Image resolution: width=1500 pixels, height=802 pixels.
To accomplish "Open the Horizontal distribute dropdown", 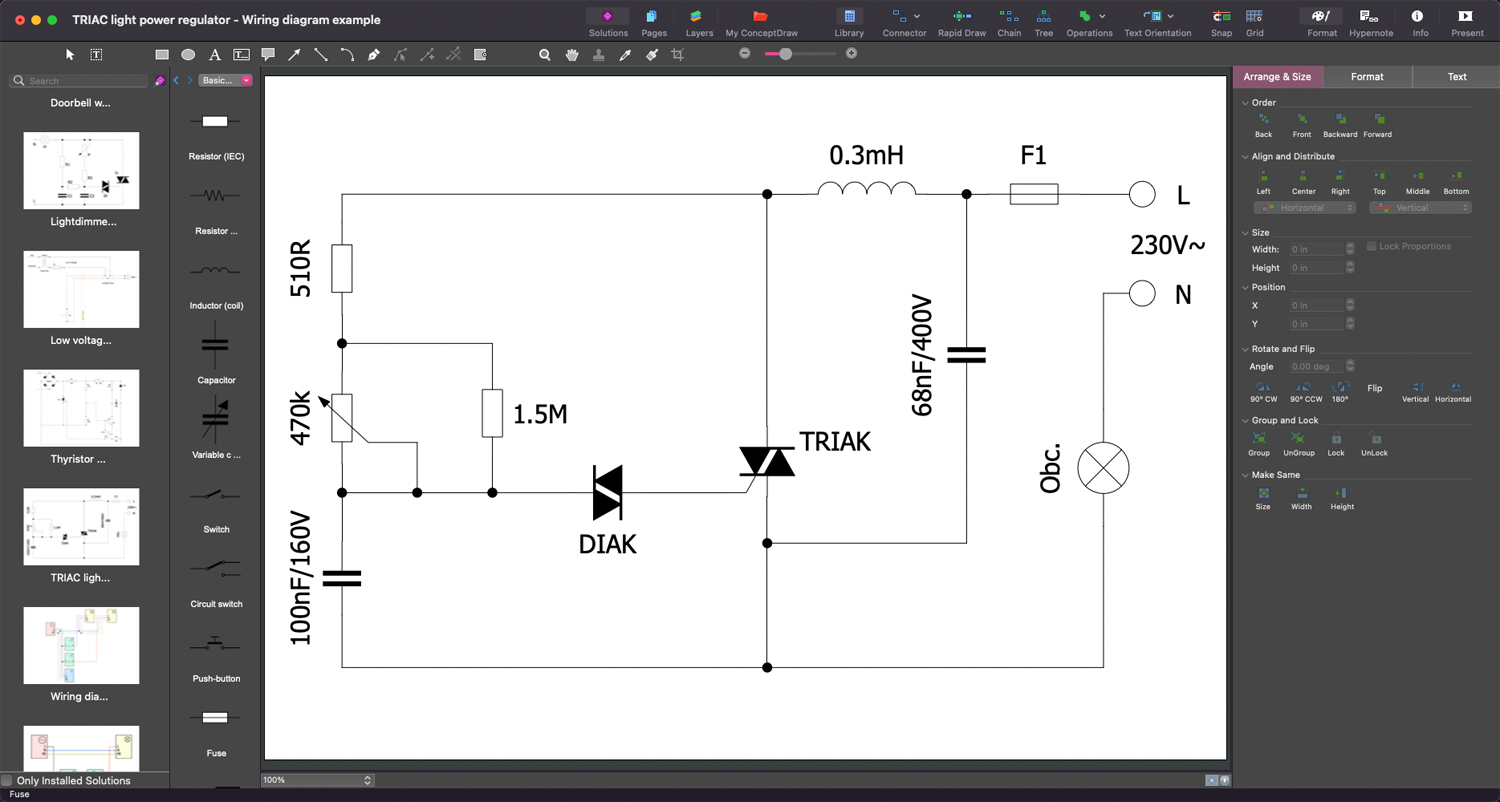I will pos(1305,208).
